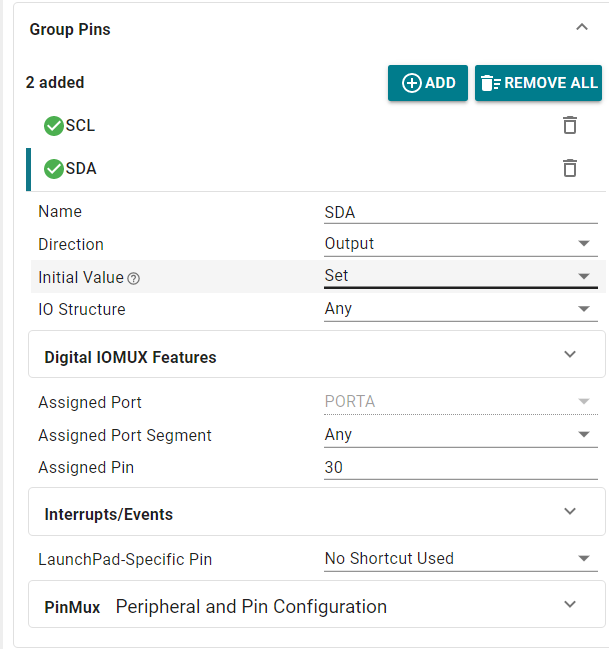Click the LaunchPad-Specific Pin label
This screenshot has width=609, height=649.
click(125, 559)
